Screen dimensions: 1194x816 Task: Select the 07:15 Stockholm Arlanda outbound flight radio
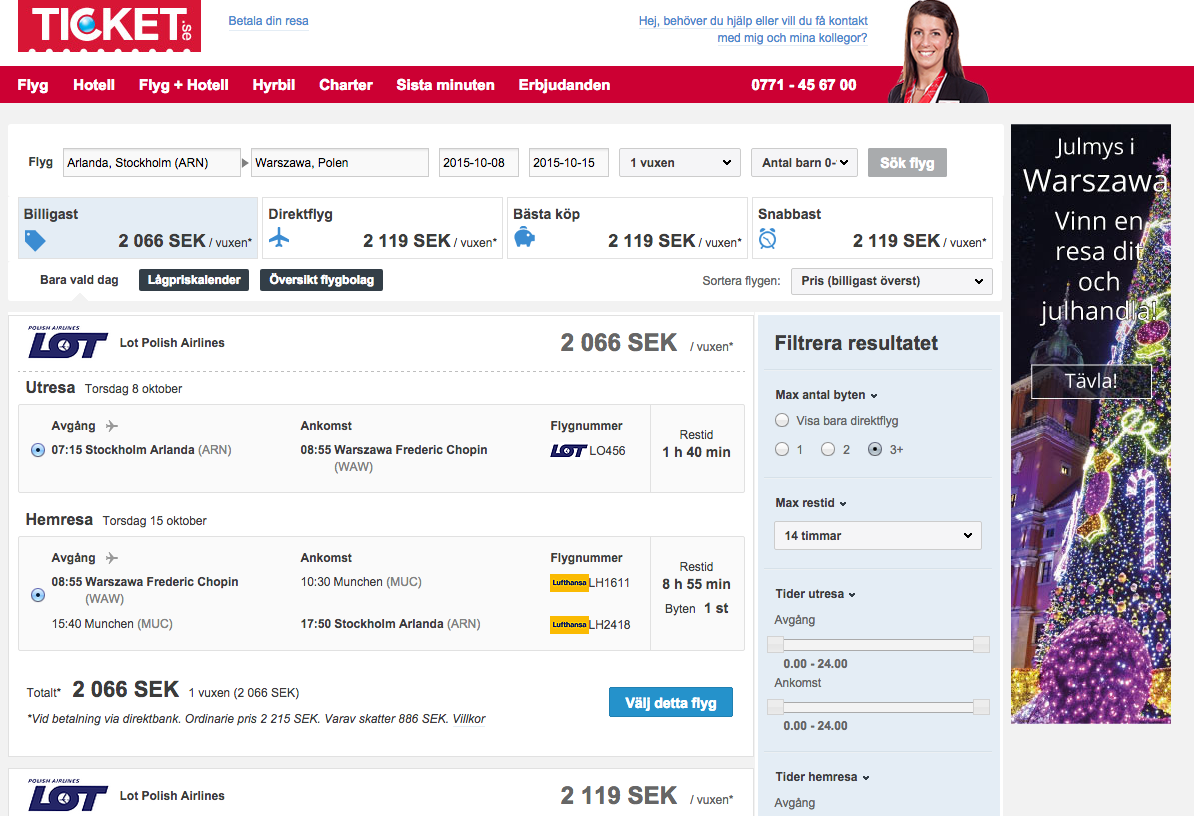[37, 450]
